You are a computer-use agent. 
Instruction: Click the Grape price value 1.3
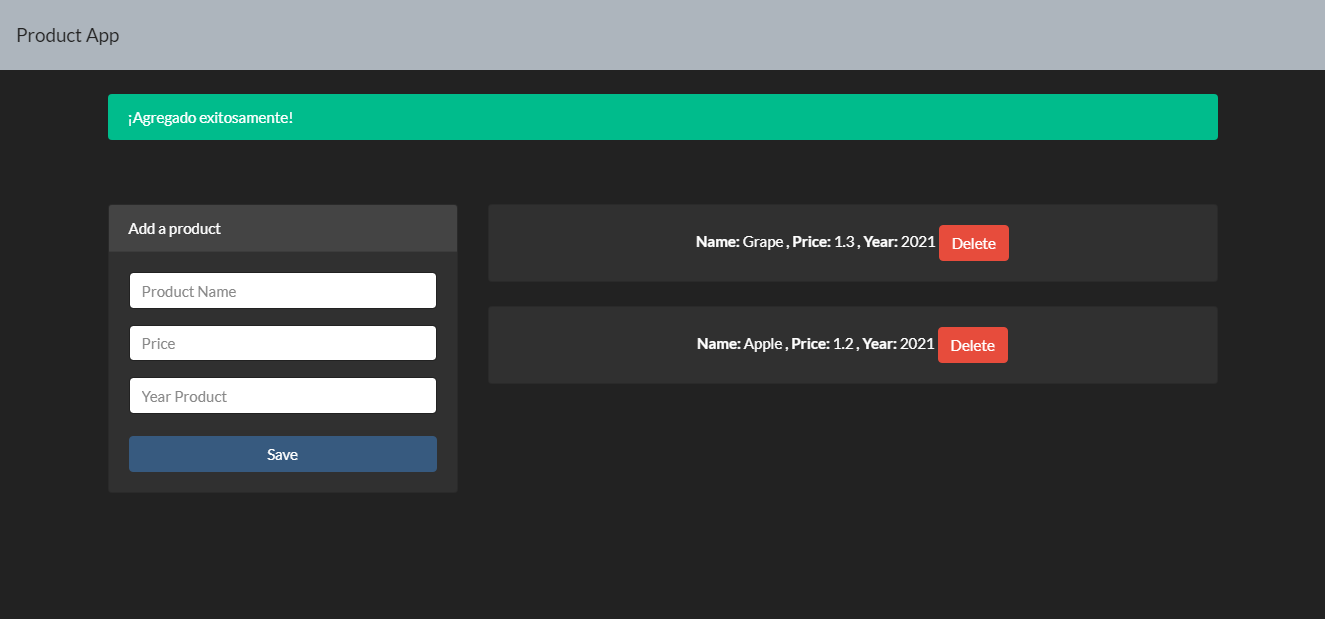point(845,242)
